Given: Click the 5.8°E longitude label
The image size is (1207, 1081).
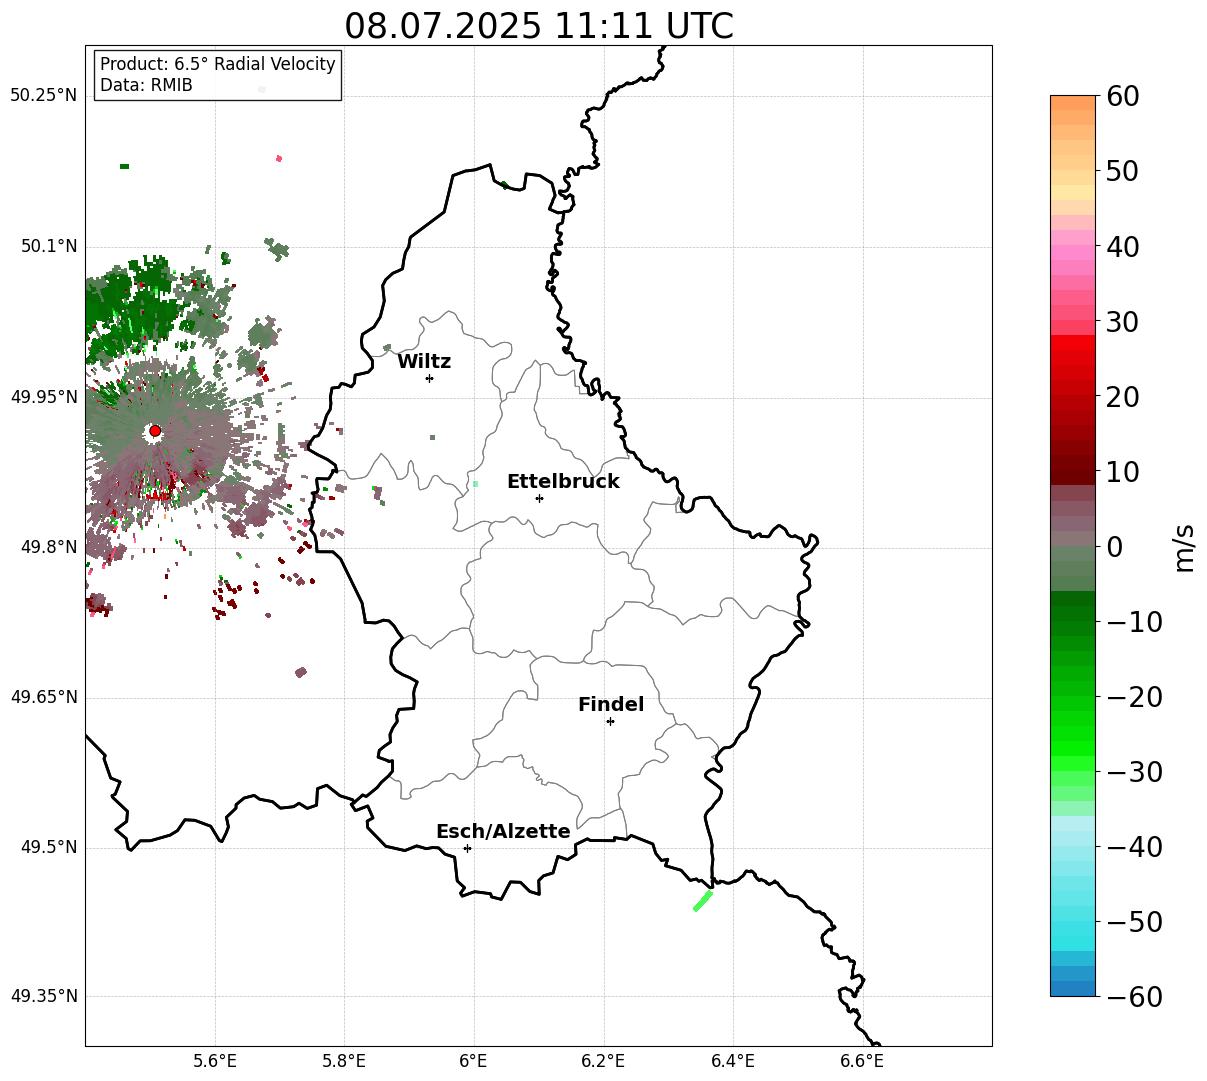Looking at the screenshot, I should pos(345,1061).
